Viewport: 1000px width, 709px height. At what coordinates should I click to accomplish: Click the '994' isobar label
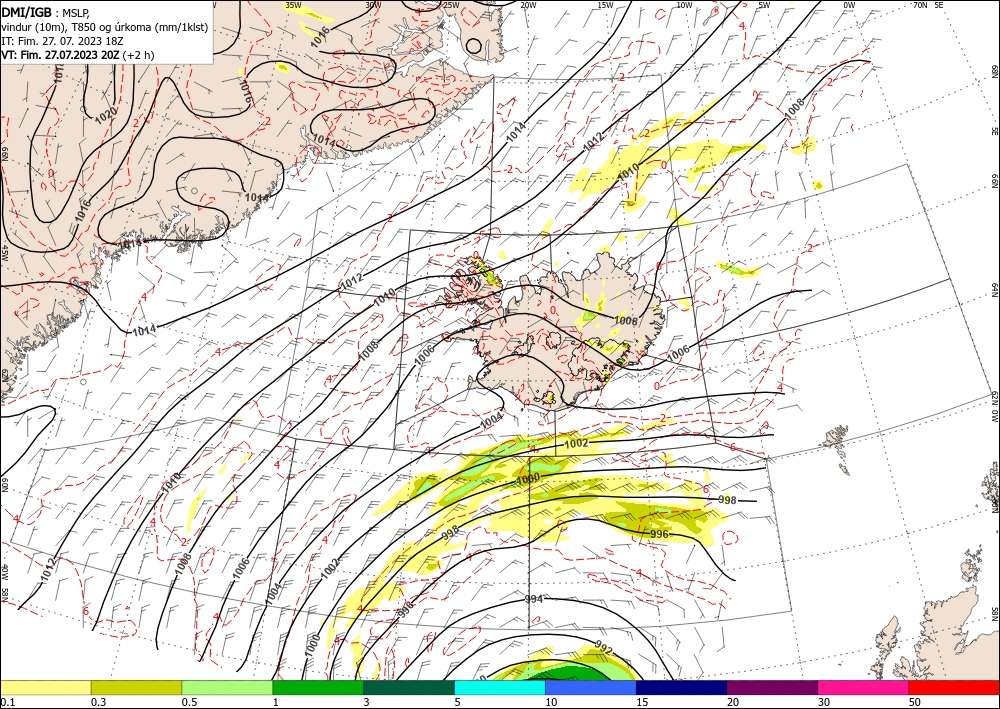534,599
